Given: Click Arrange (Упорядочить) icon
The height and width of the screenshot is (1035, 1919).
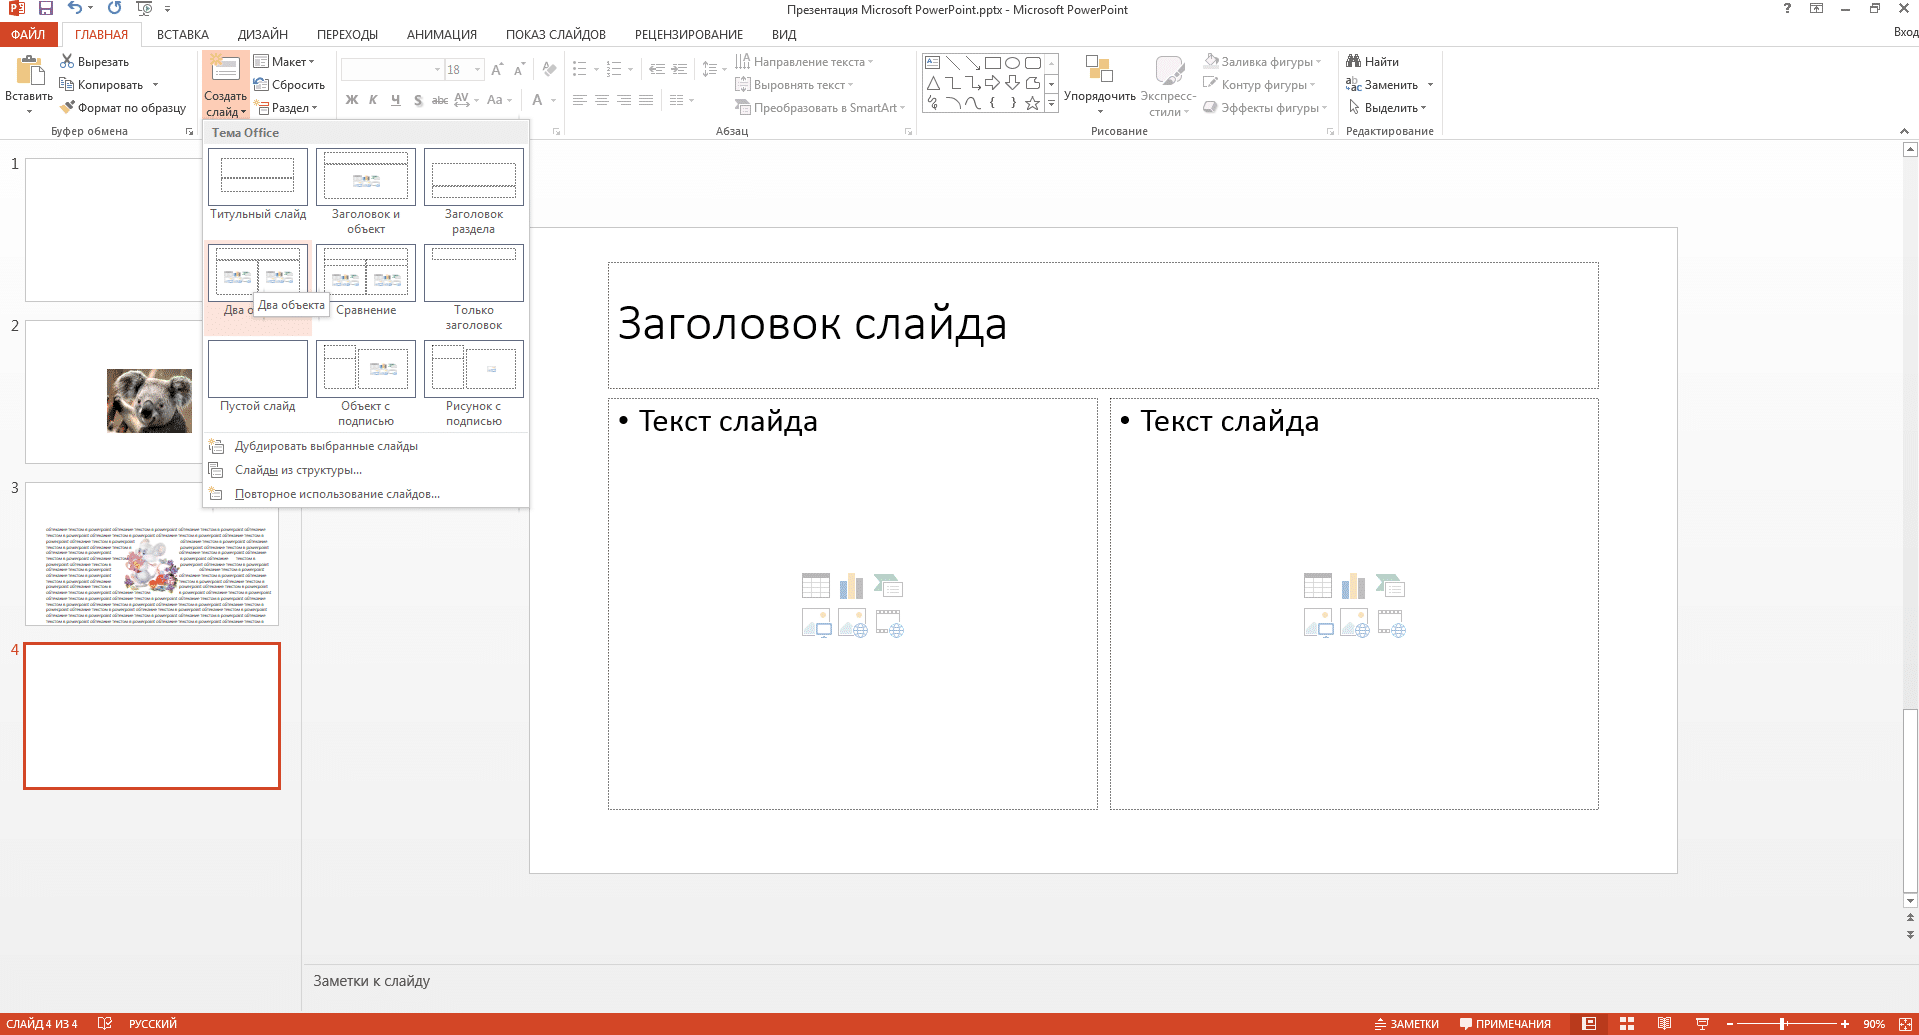Looking at the screenshot, I should (x=1099, y=70).
